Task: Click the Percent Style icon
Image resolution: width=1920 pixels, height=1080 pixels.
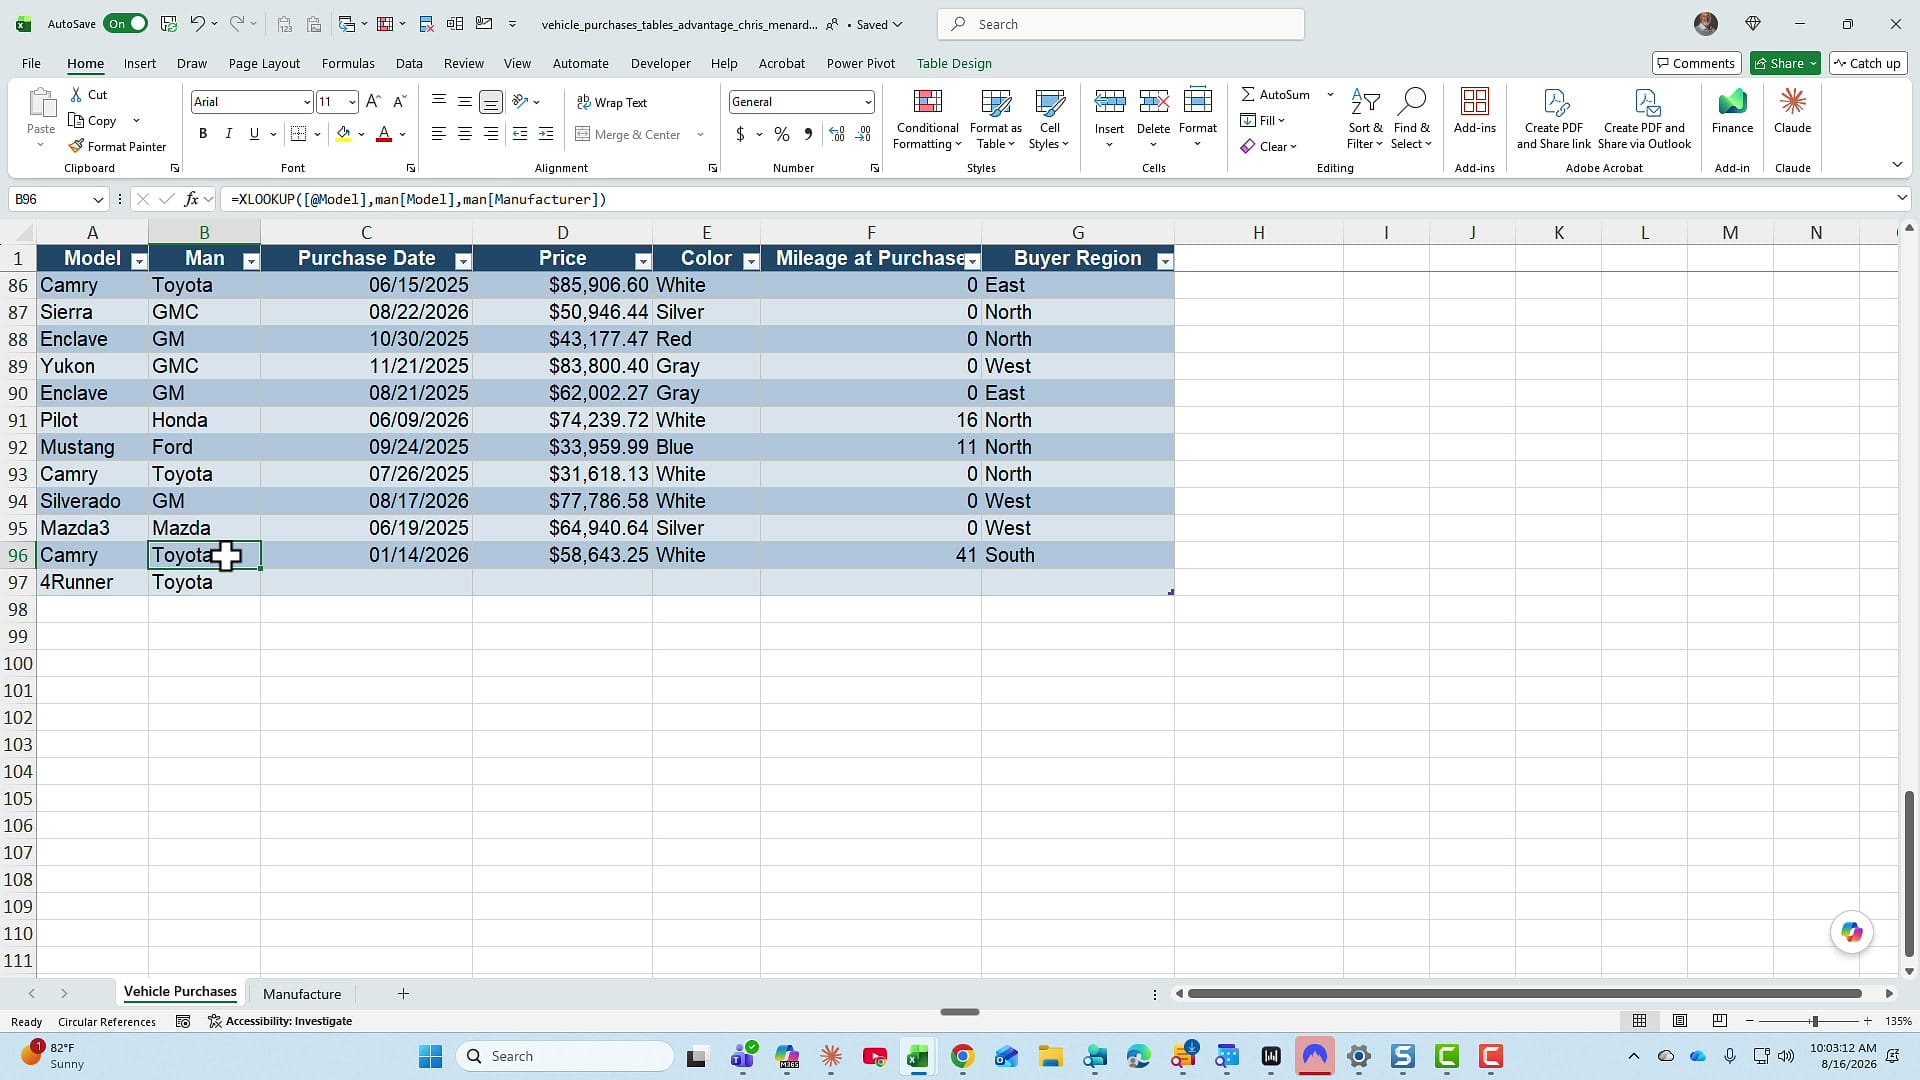Action: coord(782,134)
